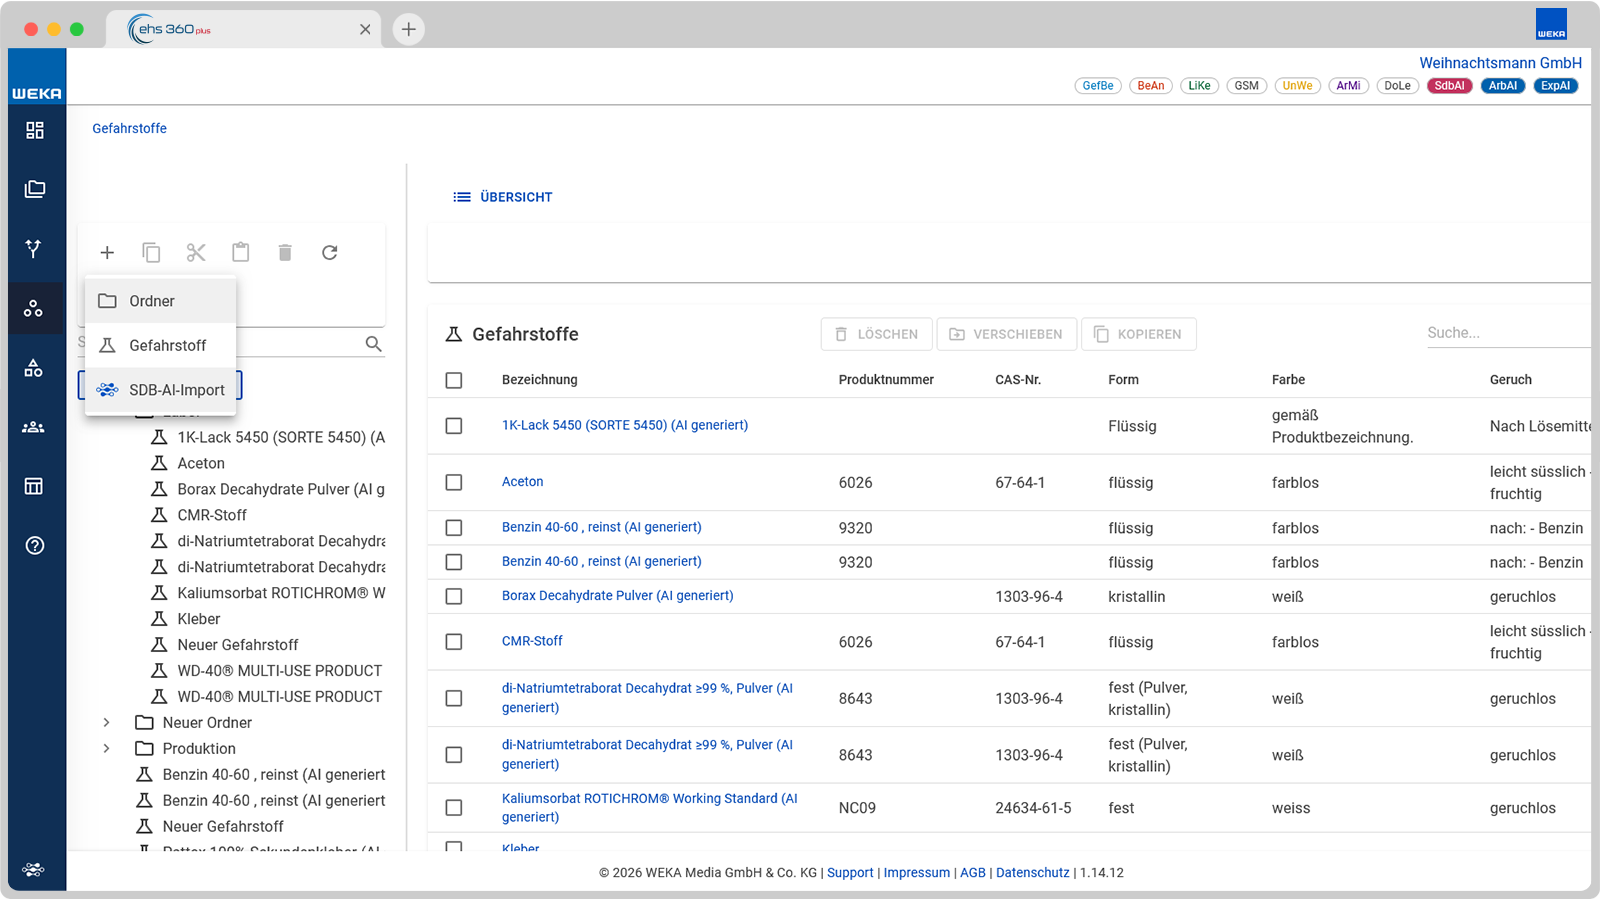Click the clipboard paste icon

[x=241, y=252]
